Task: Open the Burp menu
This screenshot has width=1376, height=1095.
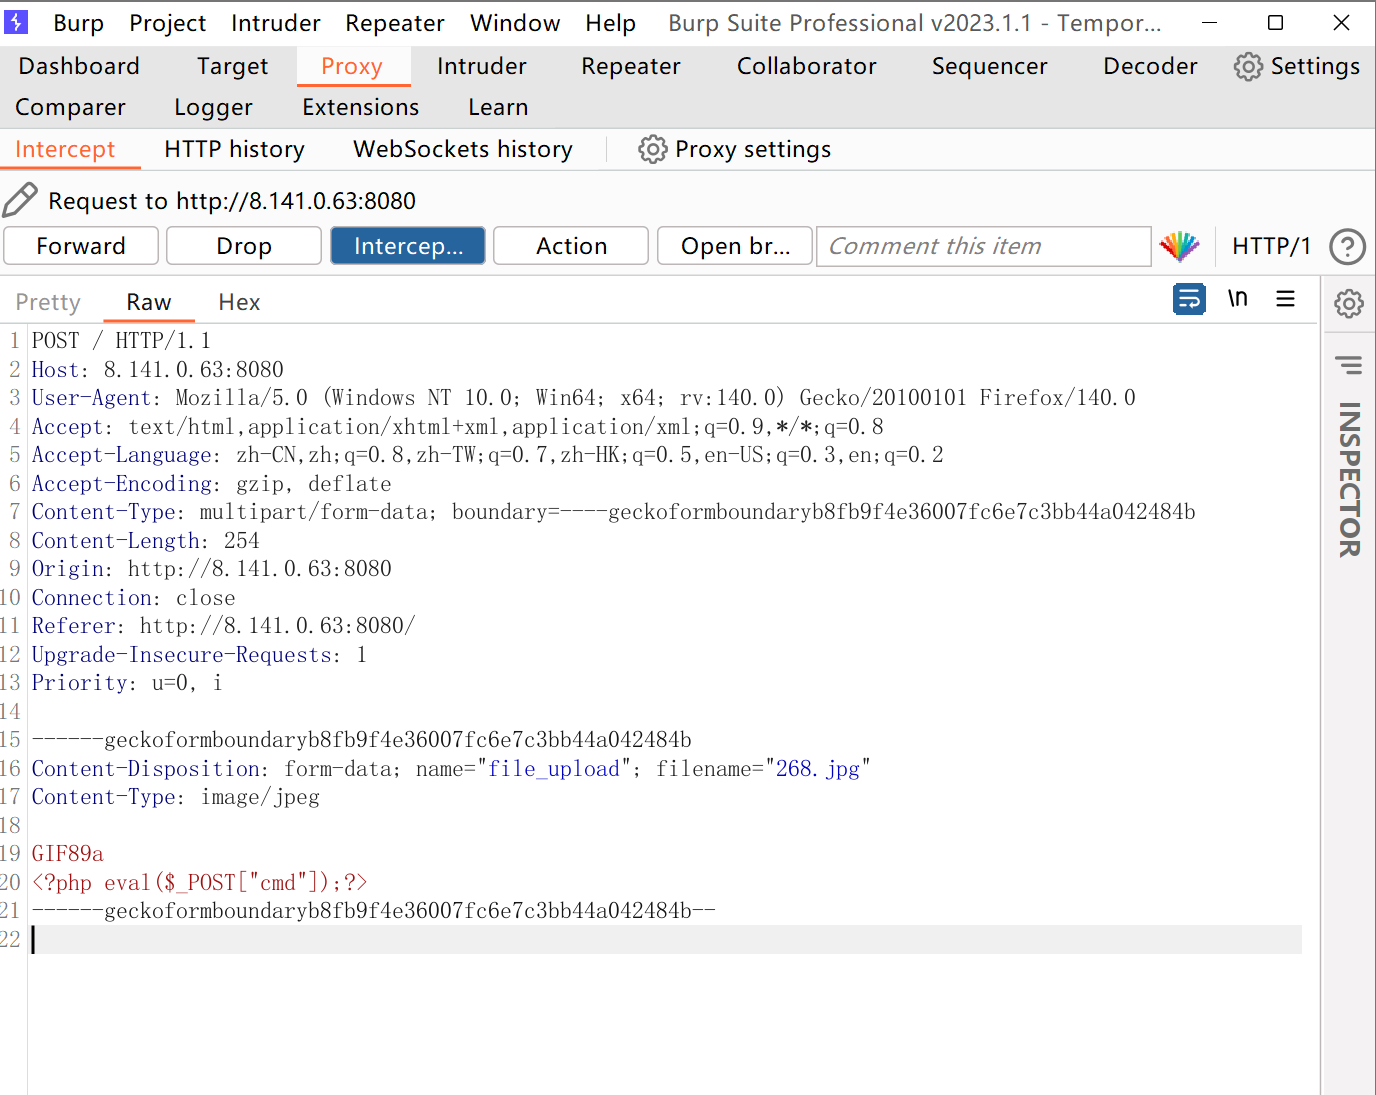Action: (78, 23)
